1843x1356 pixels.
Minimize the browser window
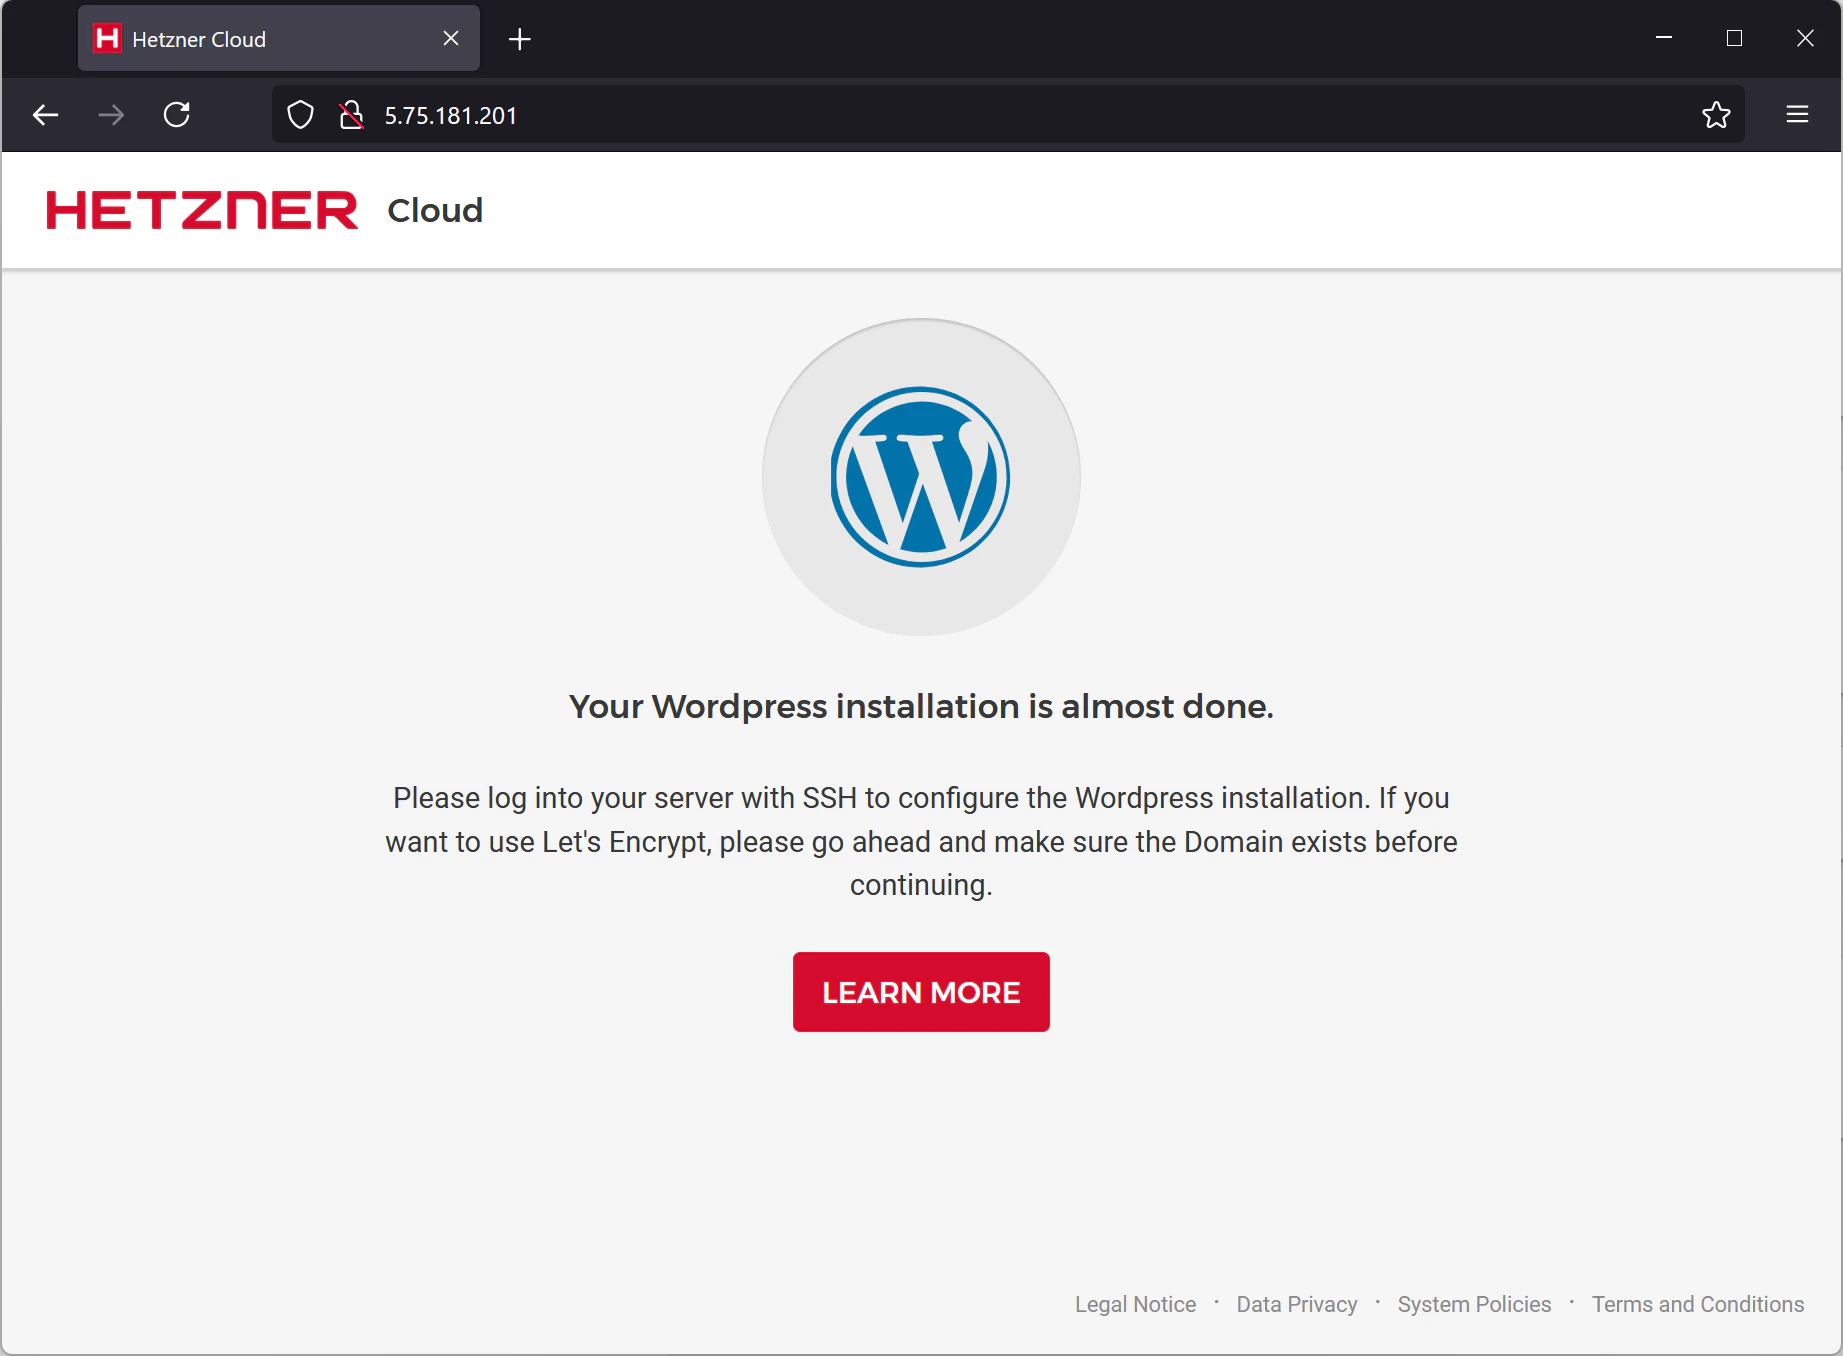tap(1664, 38)
